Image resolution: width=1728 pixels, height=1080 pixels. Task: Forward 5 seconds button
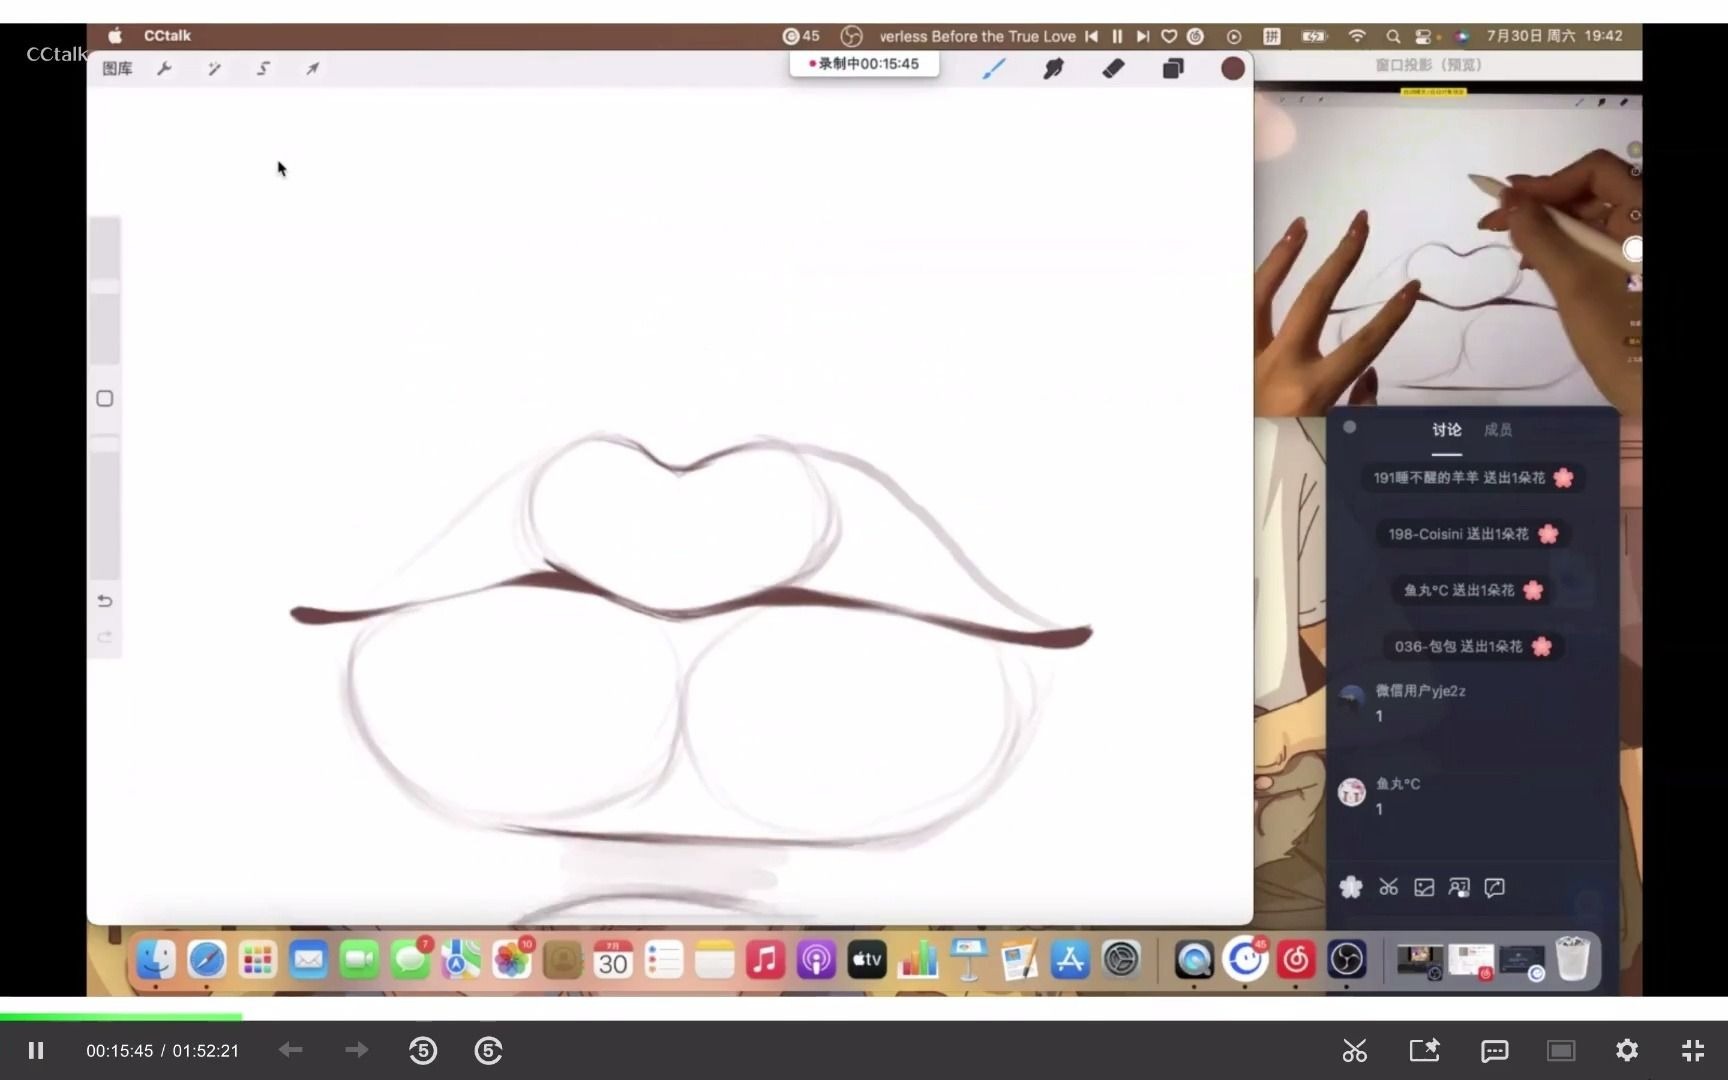click(x=488, y=1050)
